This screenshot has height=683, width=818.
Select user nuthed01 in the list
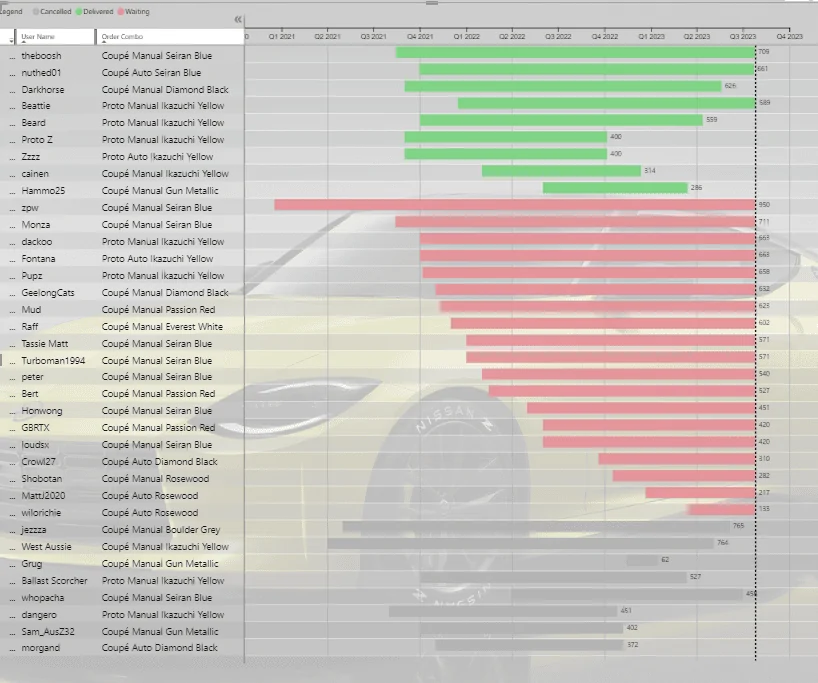tap(41, 73)
